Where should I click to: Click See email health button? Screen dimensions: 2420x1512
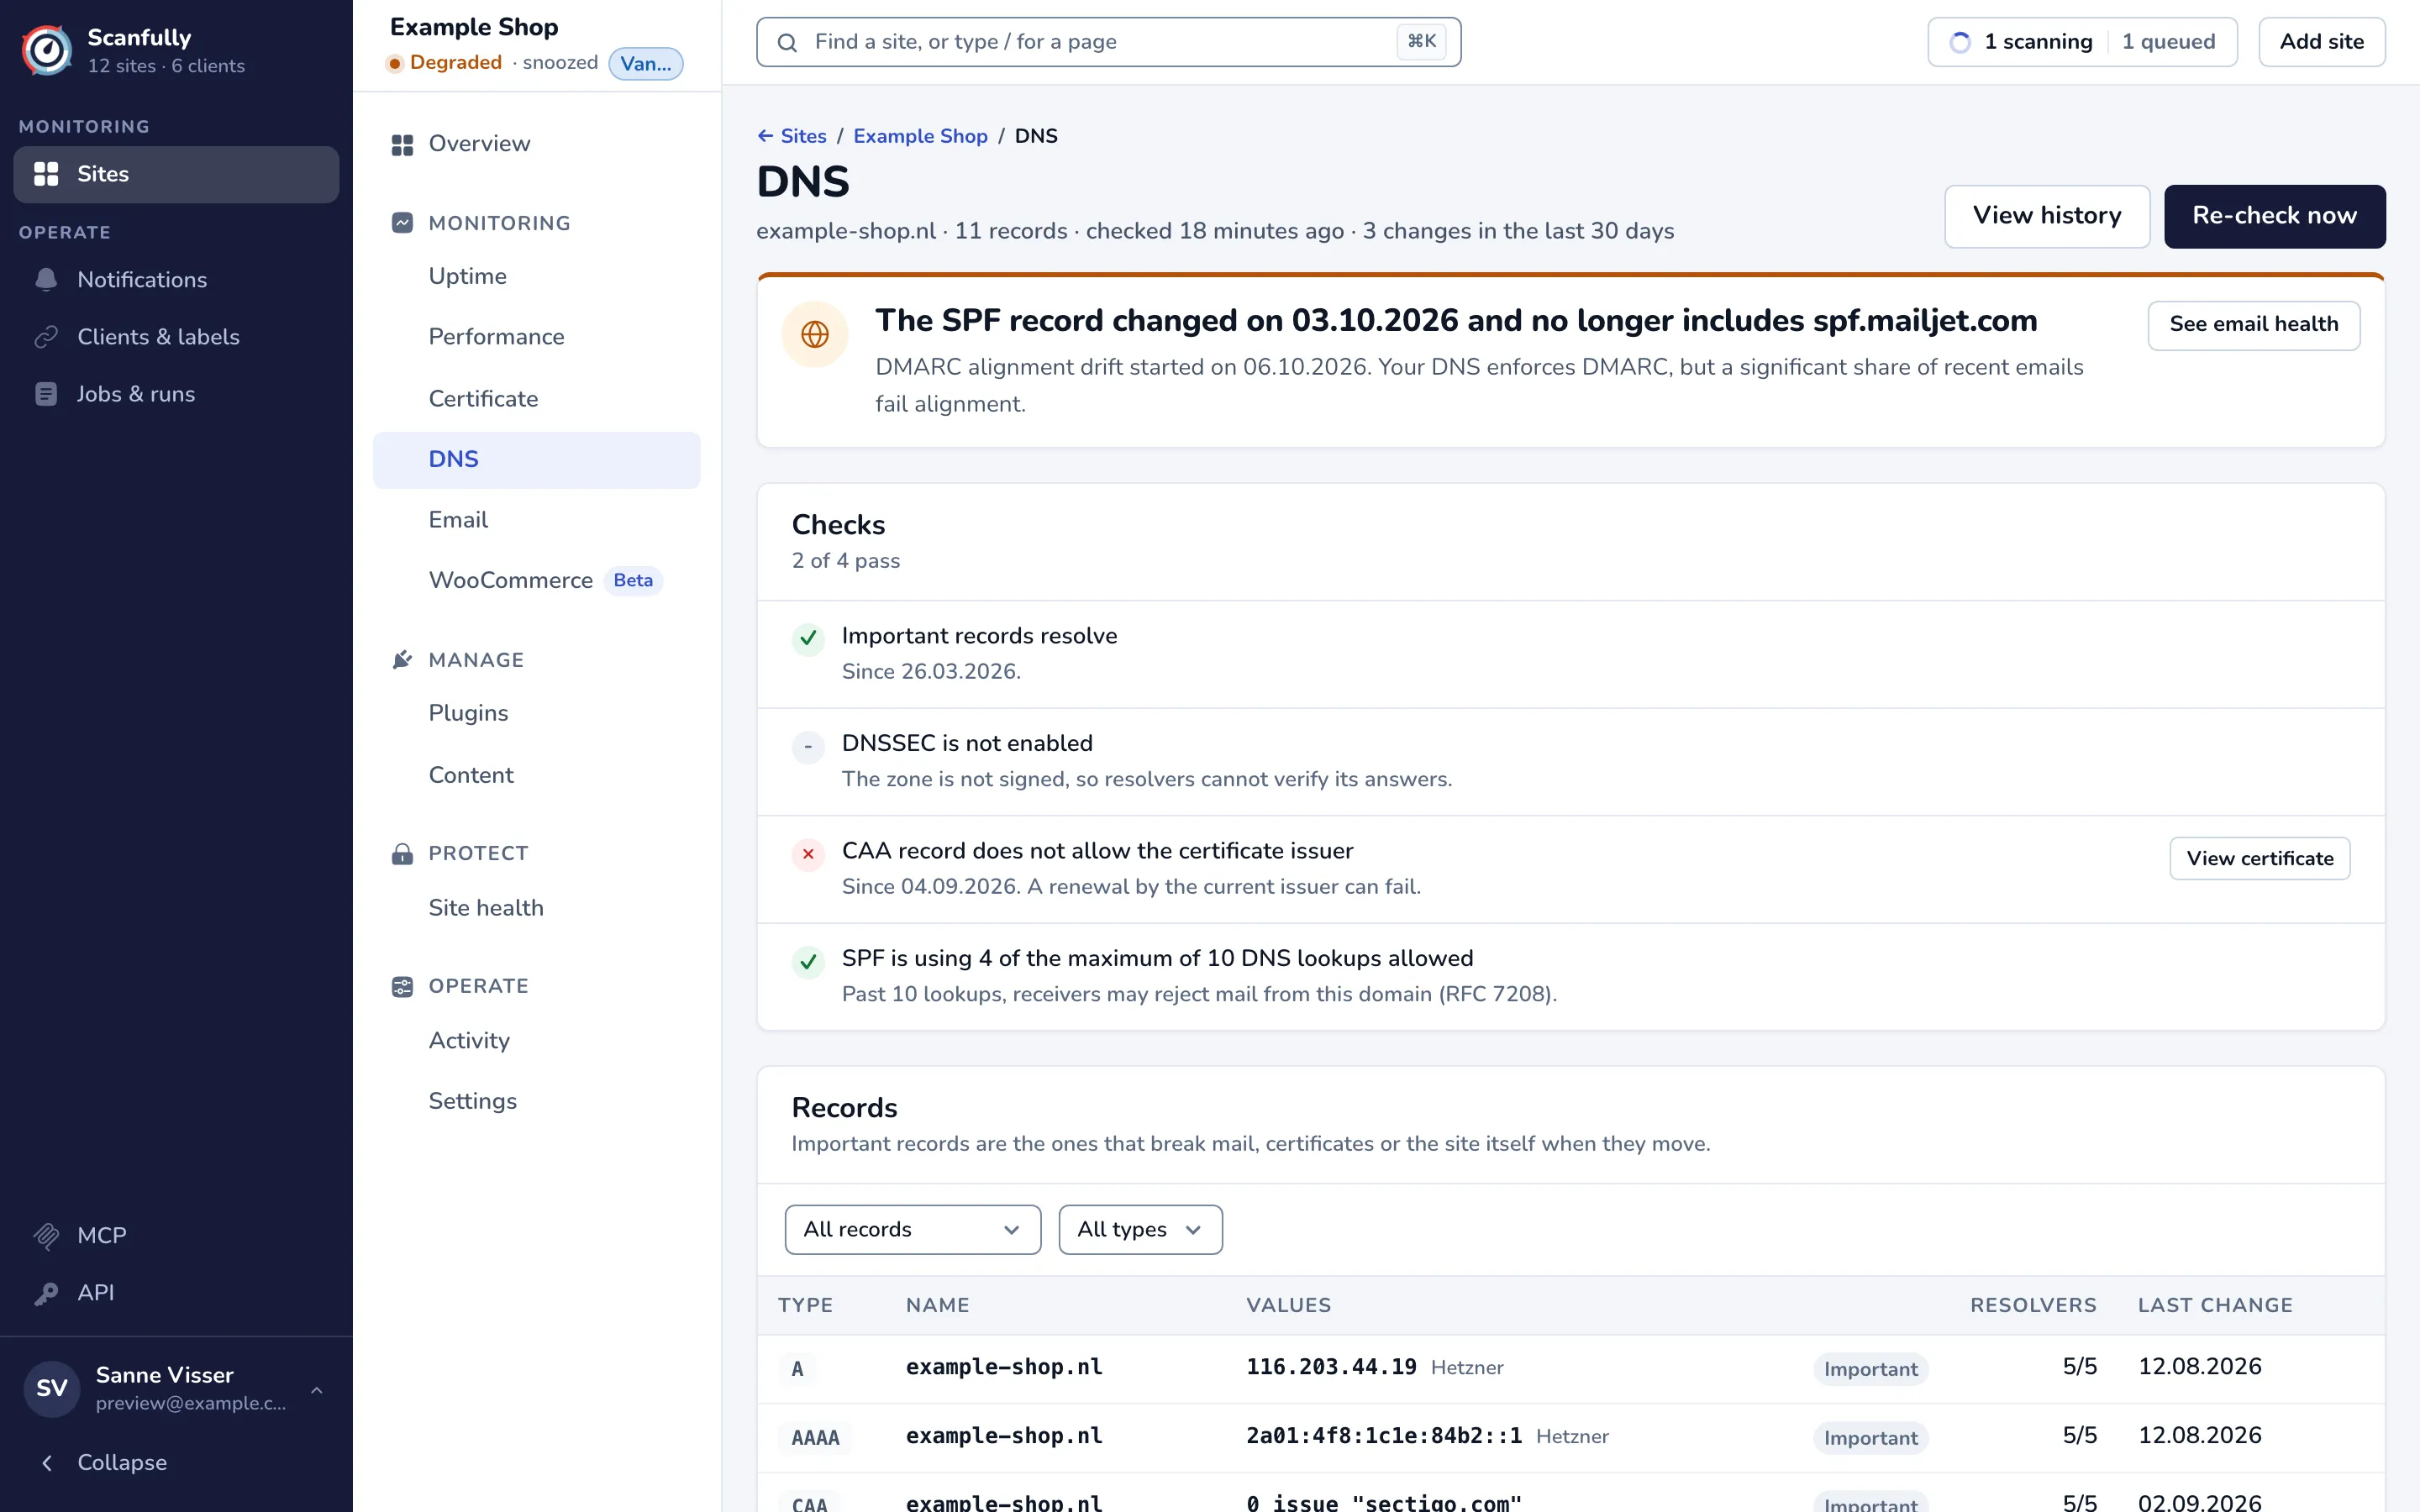(x=2253, y=325)
